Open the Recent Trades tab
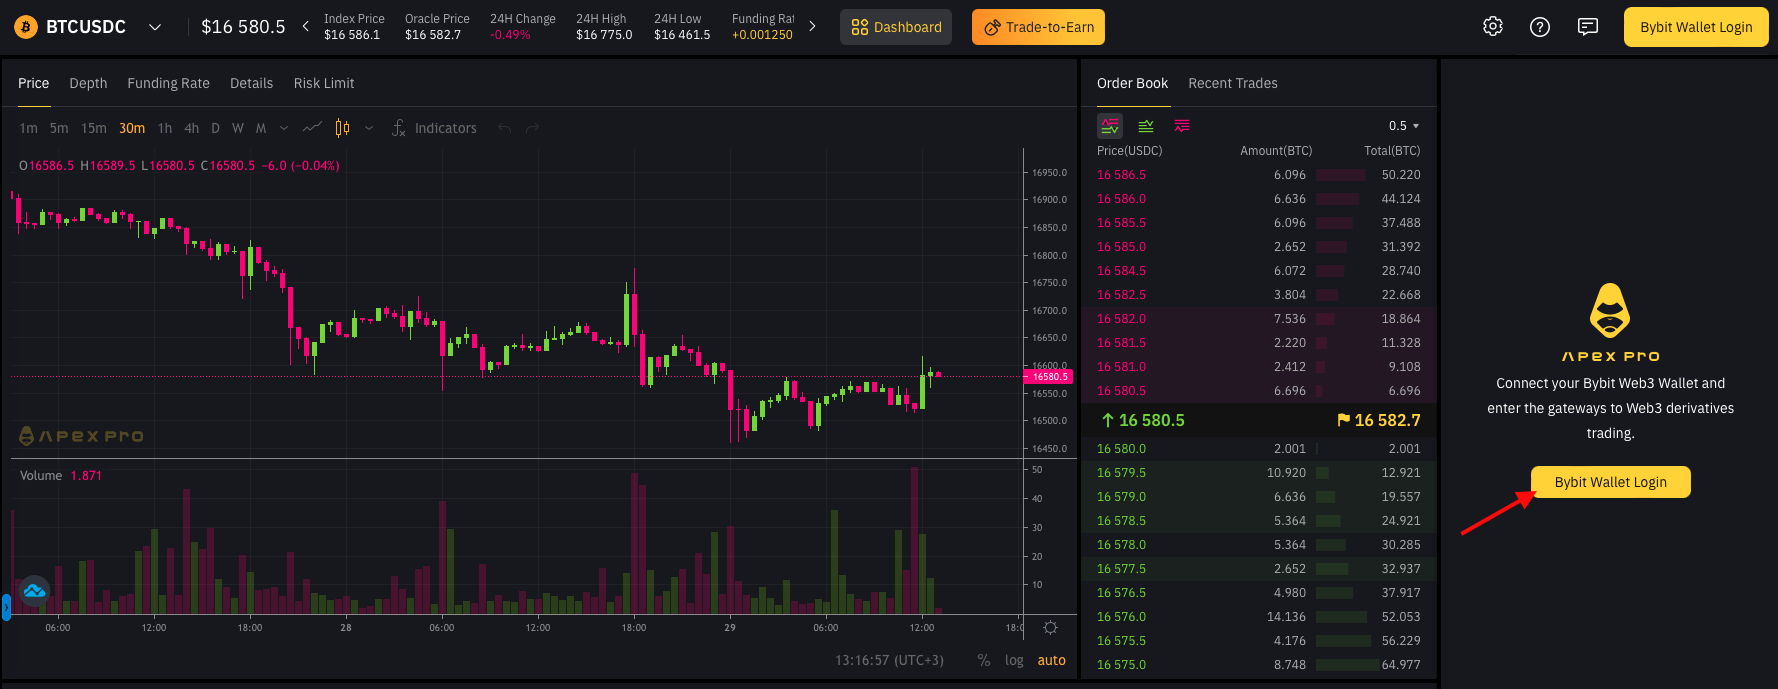 [1233, 83]
